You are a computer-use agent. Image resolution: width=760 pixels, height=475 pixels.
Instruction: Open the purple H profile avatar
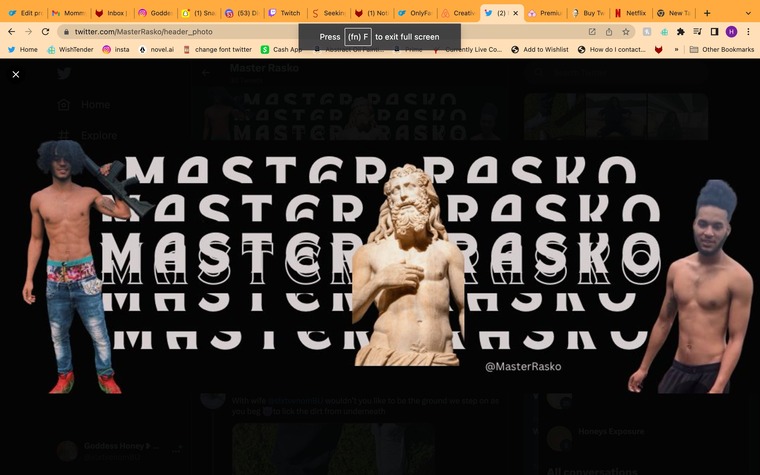pyautogui.click(x=731, y=32)
